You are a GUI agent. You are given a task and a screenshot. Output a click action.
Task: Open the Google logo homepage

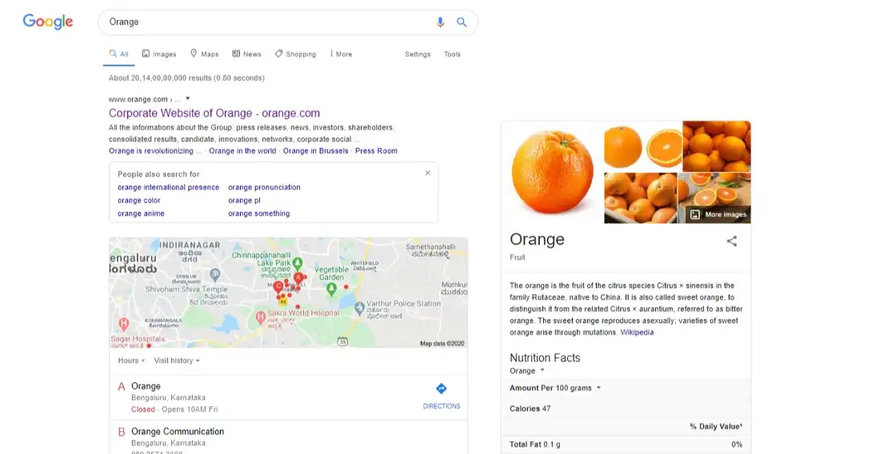[48, 22]
